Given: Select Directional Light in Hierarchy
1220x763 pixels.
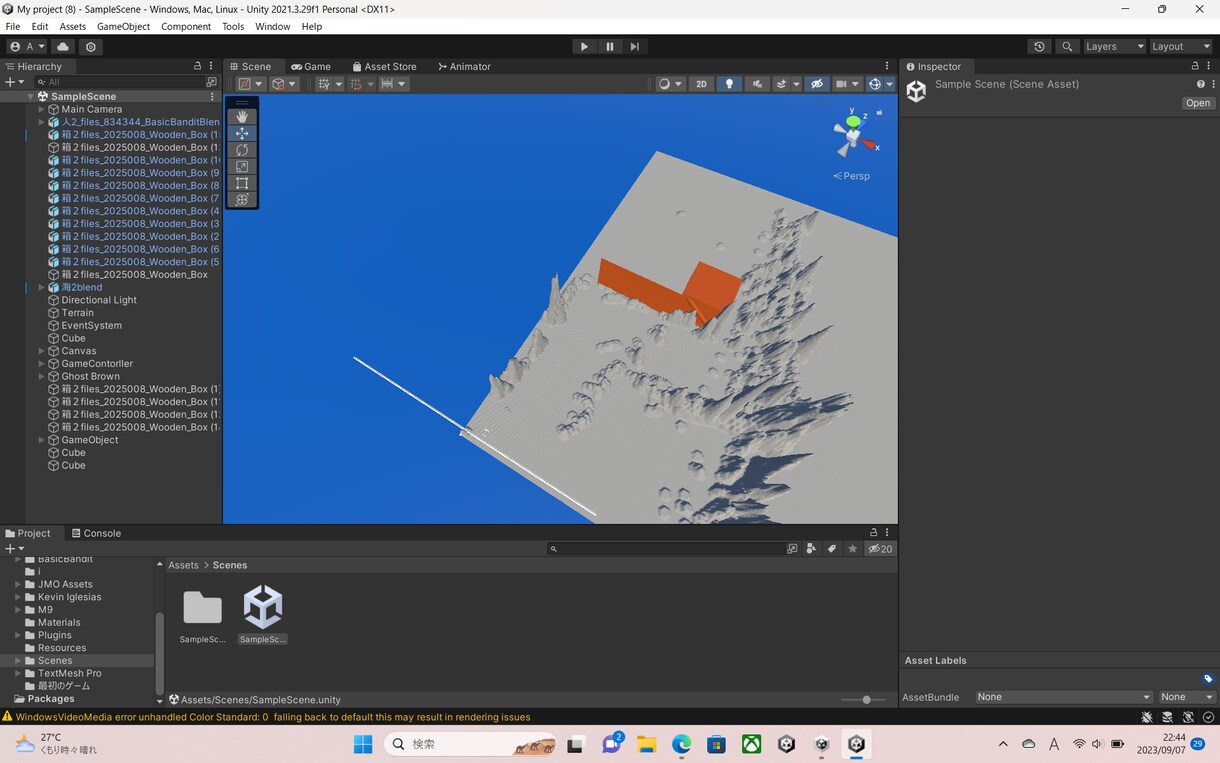Looking at the screenshot, I should [x=99, y=300].
